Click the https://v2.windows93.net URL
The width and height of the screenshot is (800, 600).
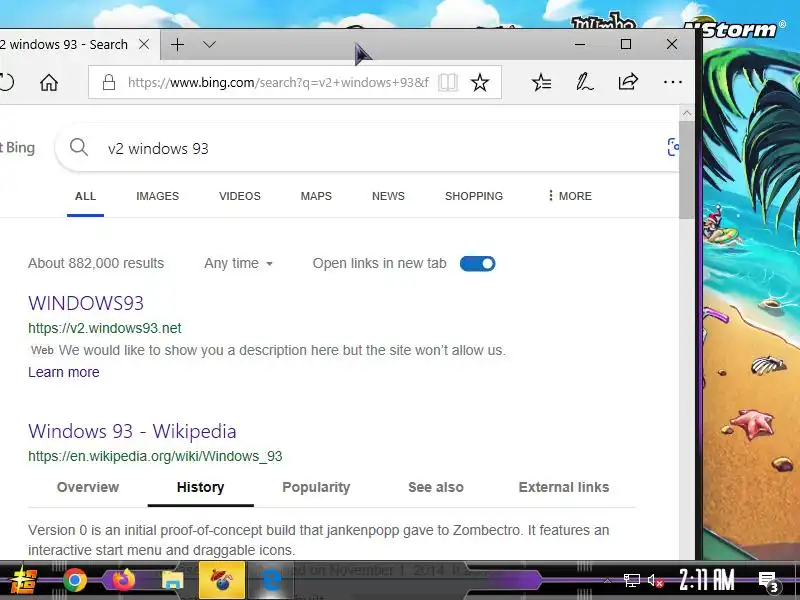coord(105,328)
